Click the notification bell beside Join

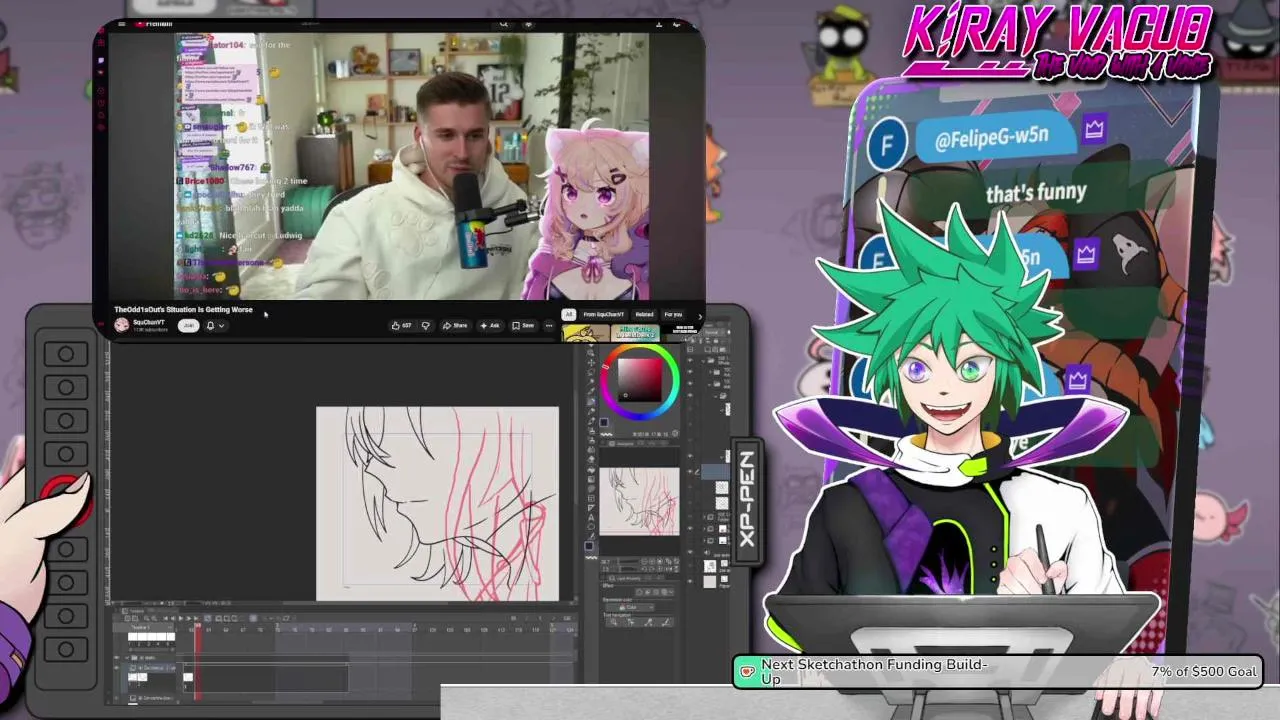point(210,325)
